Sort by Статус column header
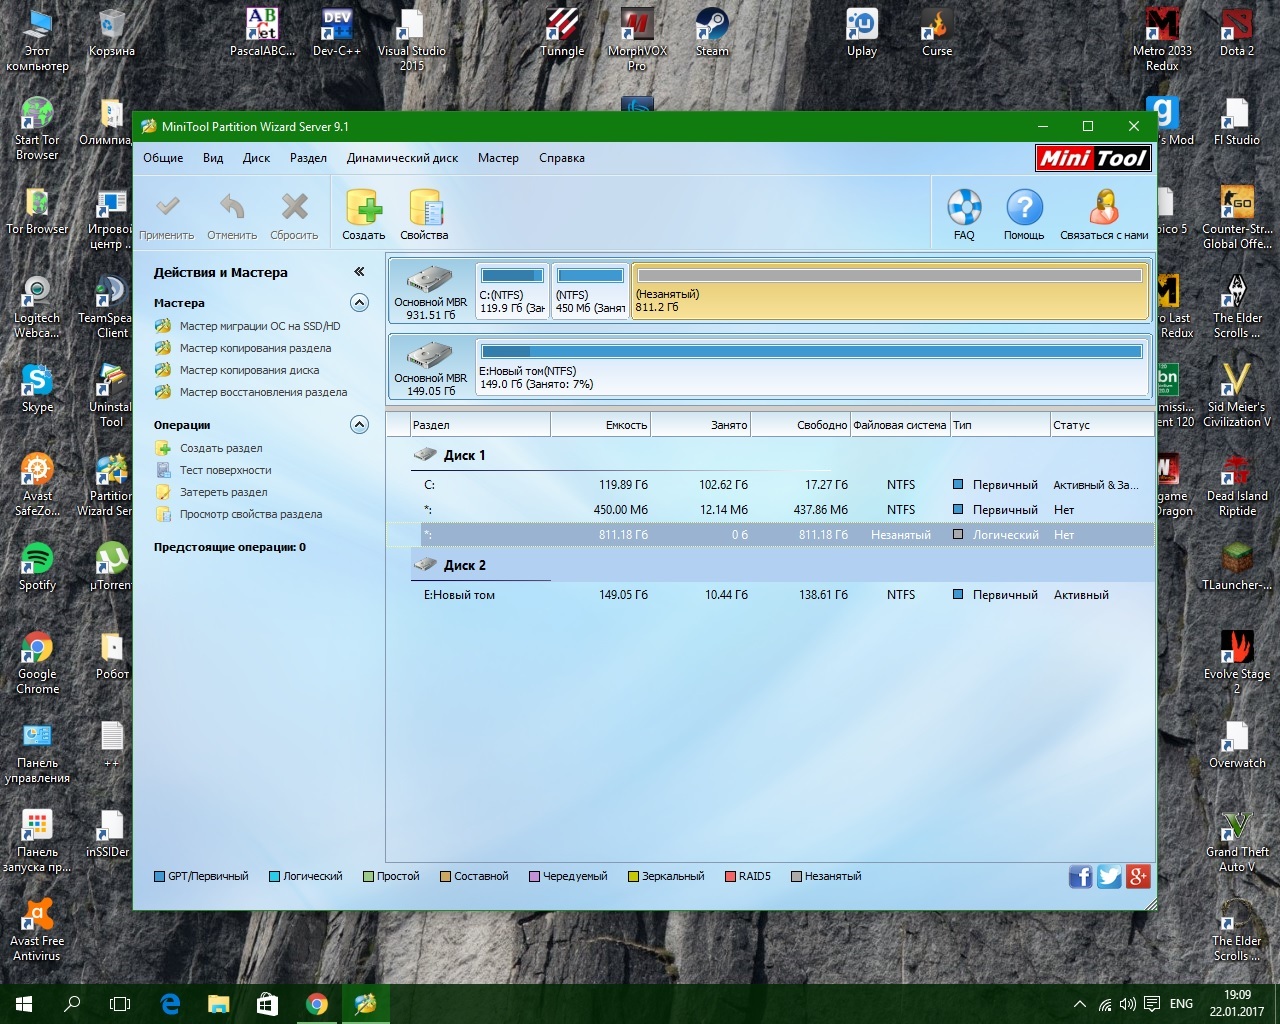The height and width of the screenshot is (1024, 1280). coord(1102,425)
